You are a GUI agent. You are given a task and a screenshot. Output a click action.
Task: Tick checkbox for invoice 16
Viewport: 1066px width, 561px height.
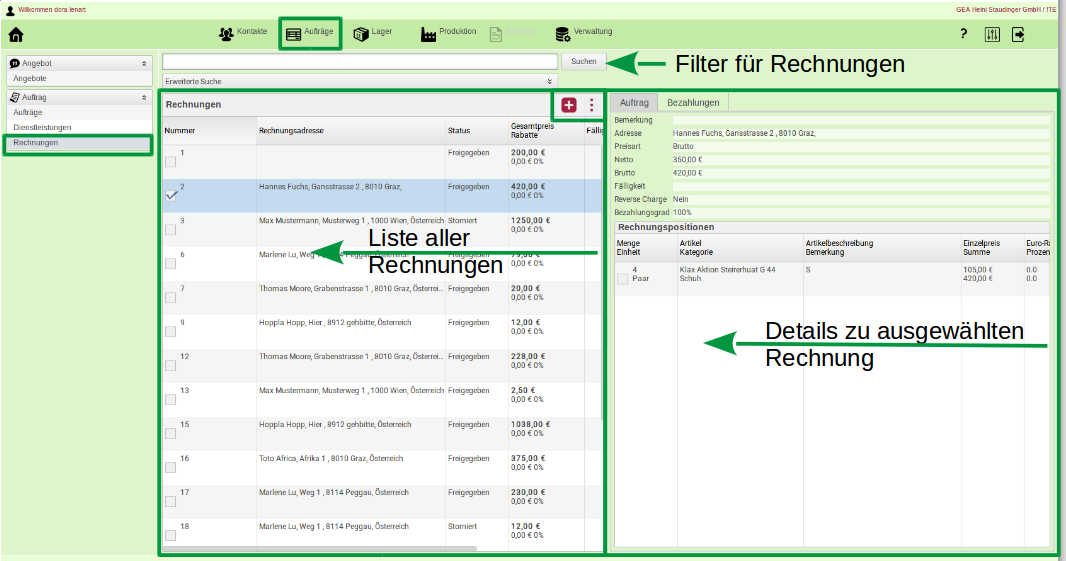click(x=171, y=468)
